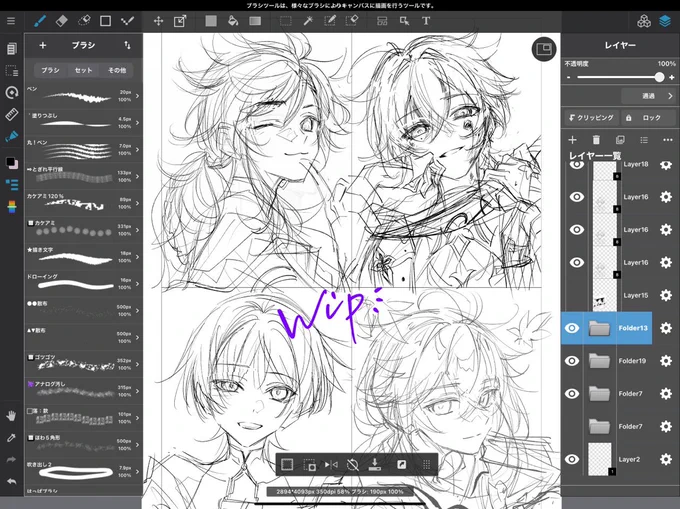
Task: Open the rainbow color palette panel
Action: [x=12, y=207]
